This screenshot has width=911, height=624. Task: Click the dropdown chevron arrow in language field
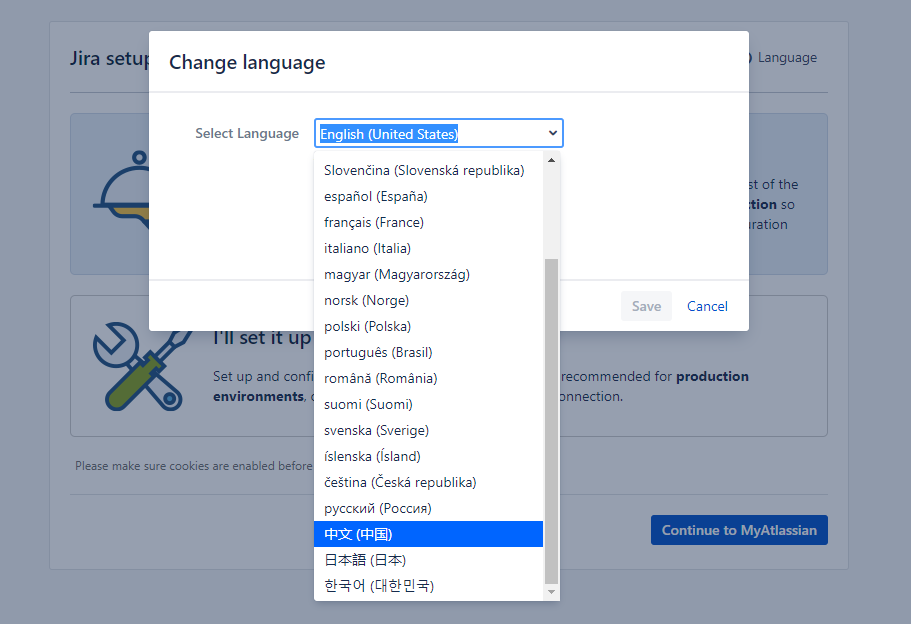(x=553, y=133)
